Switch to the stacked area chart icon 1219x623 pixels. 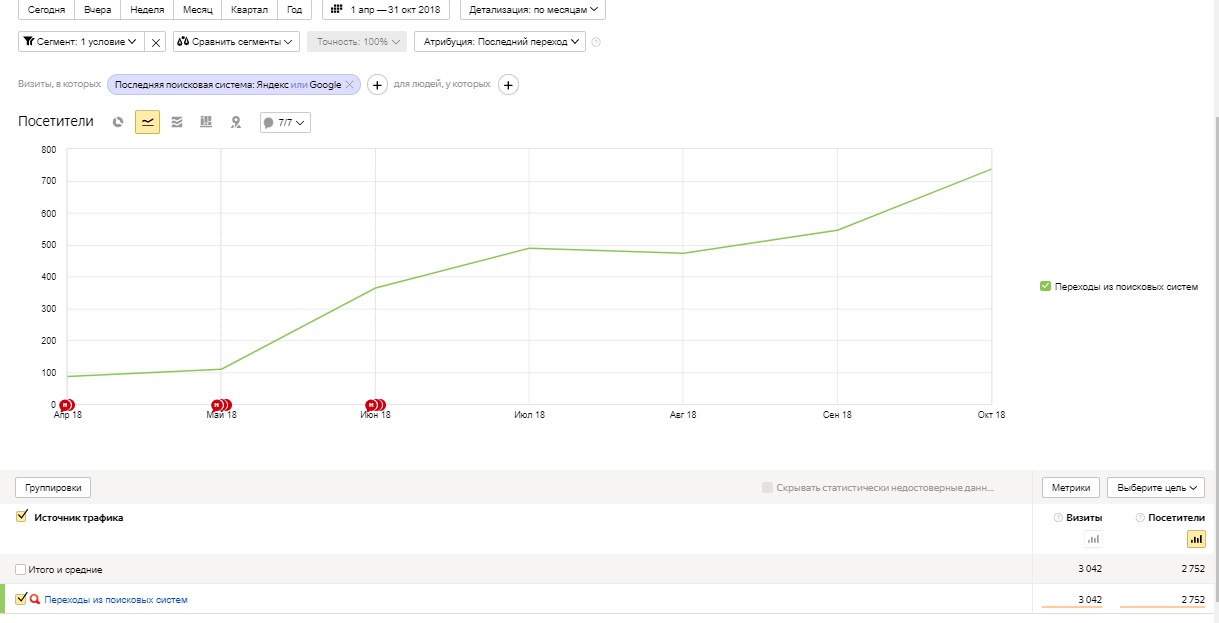177,122
